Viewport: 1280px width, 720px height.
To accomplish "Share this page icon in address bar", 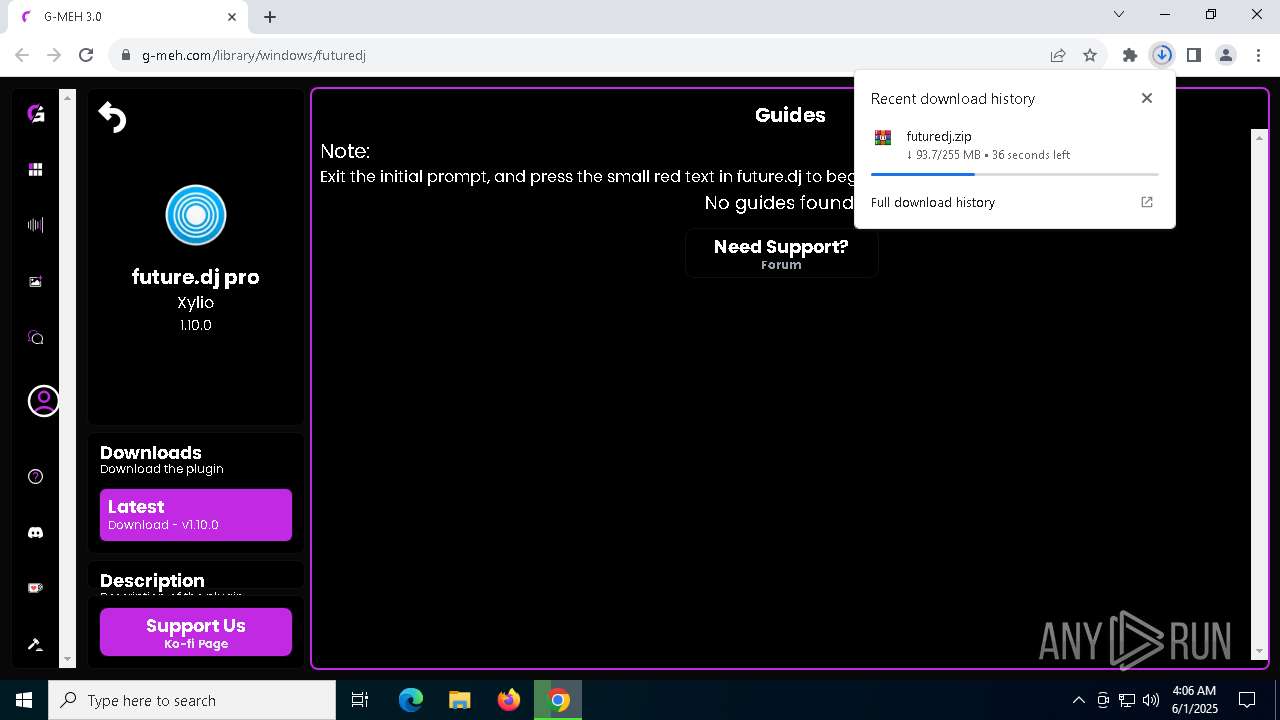I will 1058,55.
